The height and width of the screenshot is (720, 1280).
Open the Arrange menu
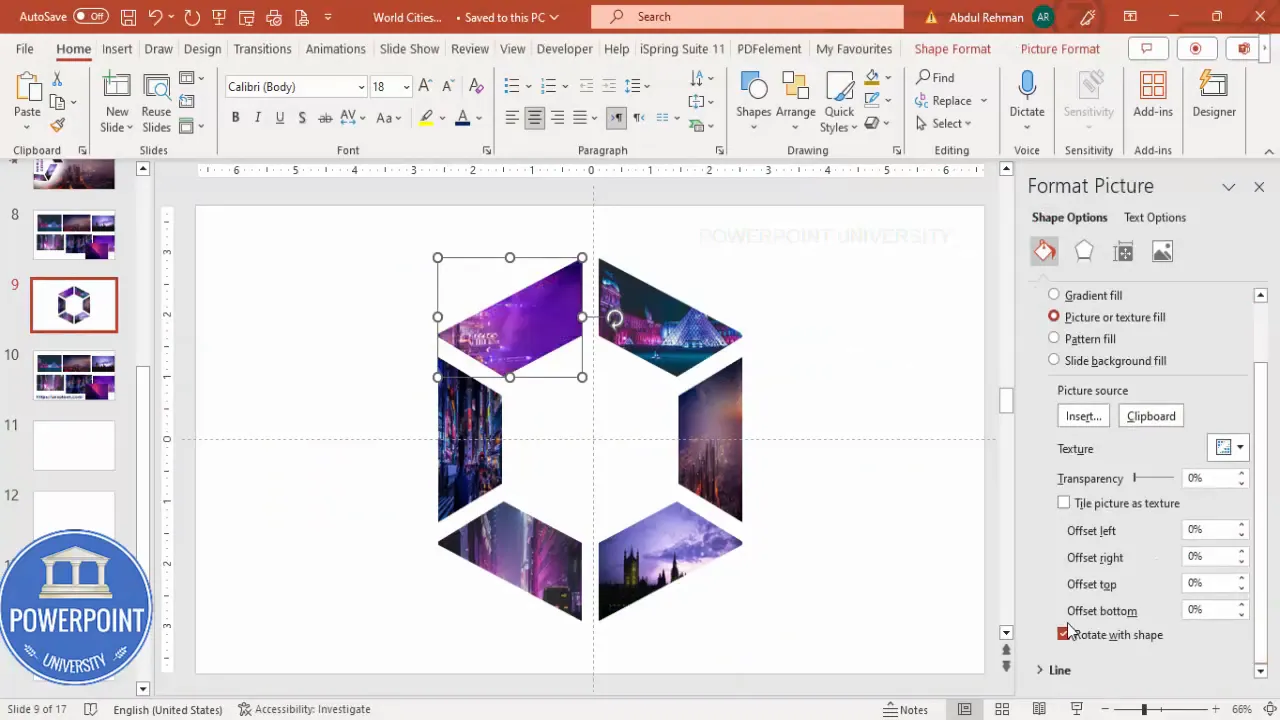coord(795,101)
